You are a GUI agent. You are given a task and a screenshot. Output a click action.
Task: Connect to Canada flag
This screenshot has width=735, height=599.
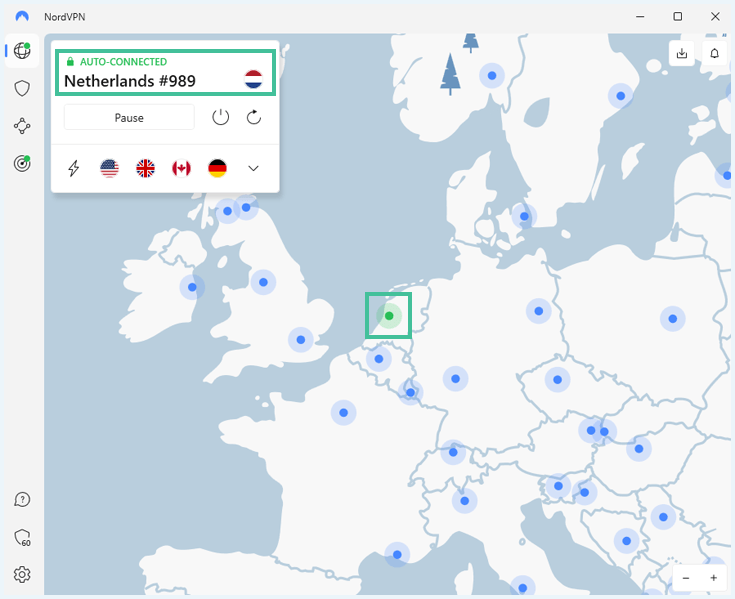181,168
